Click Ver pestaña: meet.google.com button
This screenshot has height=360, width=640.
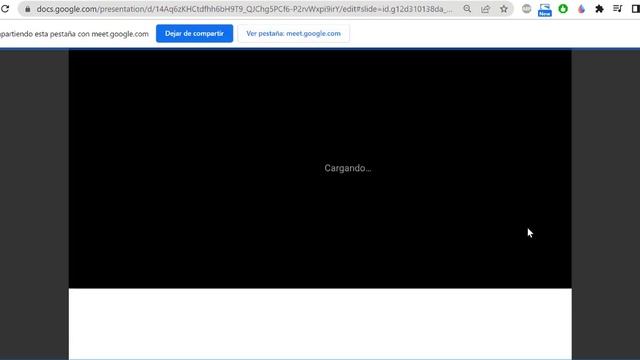293,33
